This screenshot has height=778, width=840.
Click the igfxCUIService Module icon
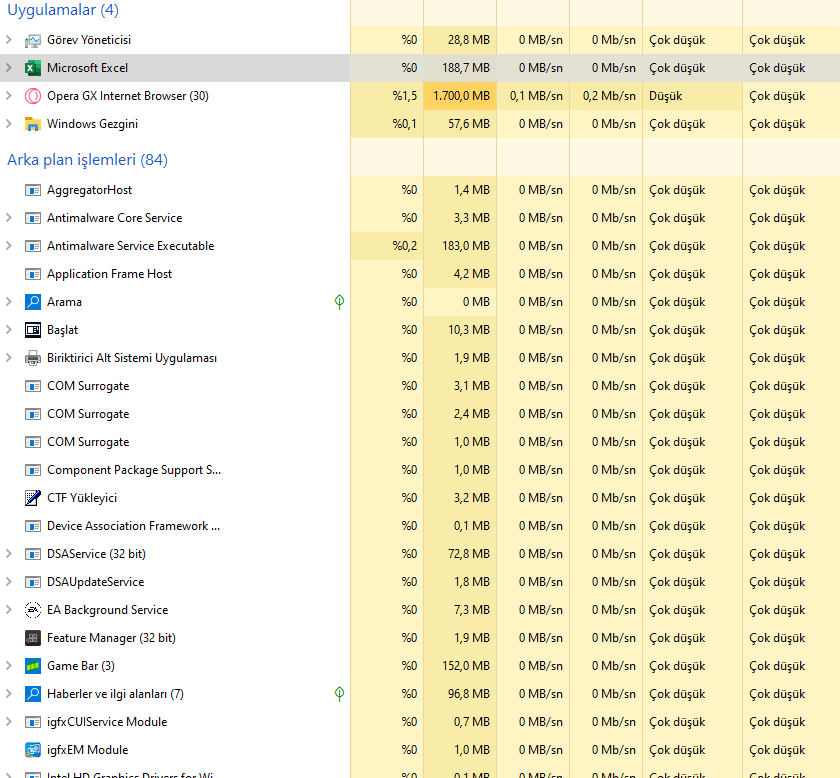tap(33, 722)
